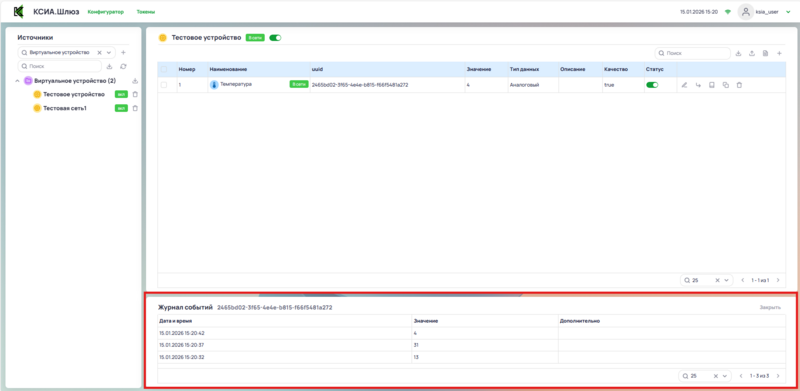This screenshot has width=800, height=391.
Task: Copy the Температура tag
Action: (x=726, y=85)
